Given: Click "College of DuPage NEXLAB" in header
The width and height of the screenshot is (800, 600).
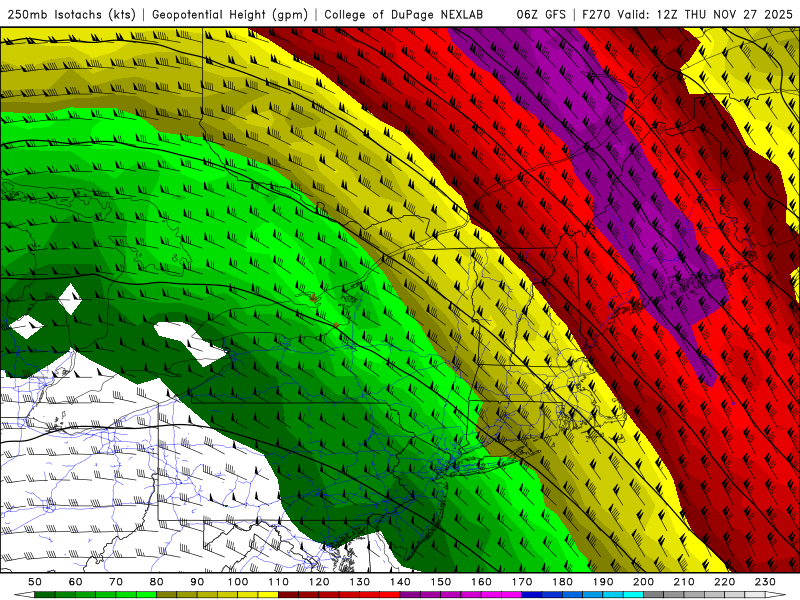Looking at the screenshot, I should point(404,14).
